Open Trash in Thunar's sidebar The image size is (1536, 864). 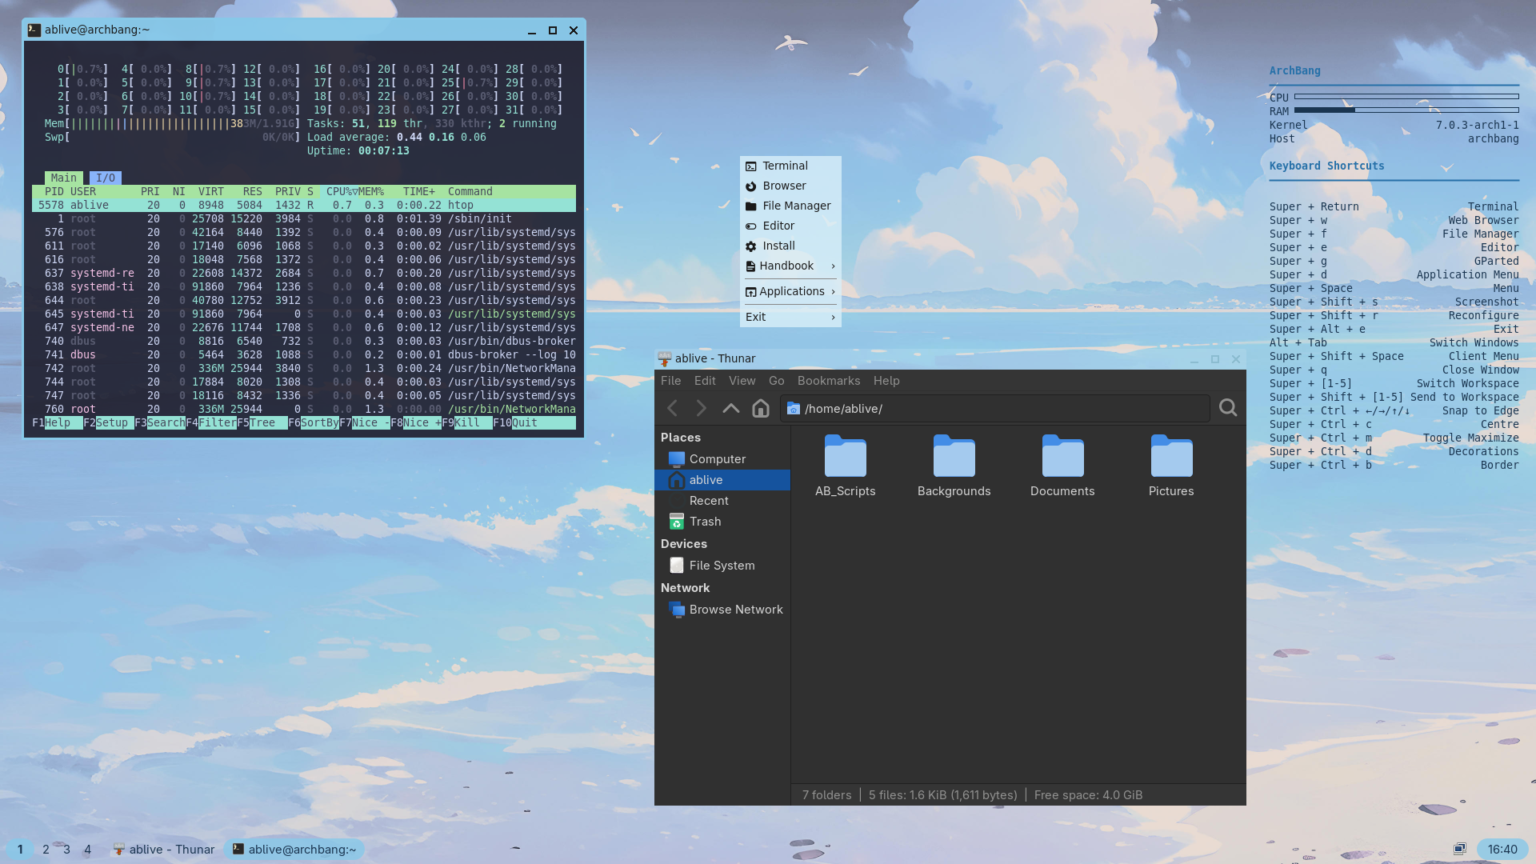tap(722, 522)
